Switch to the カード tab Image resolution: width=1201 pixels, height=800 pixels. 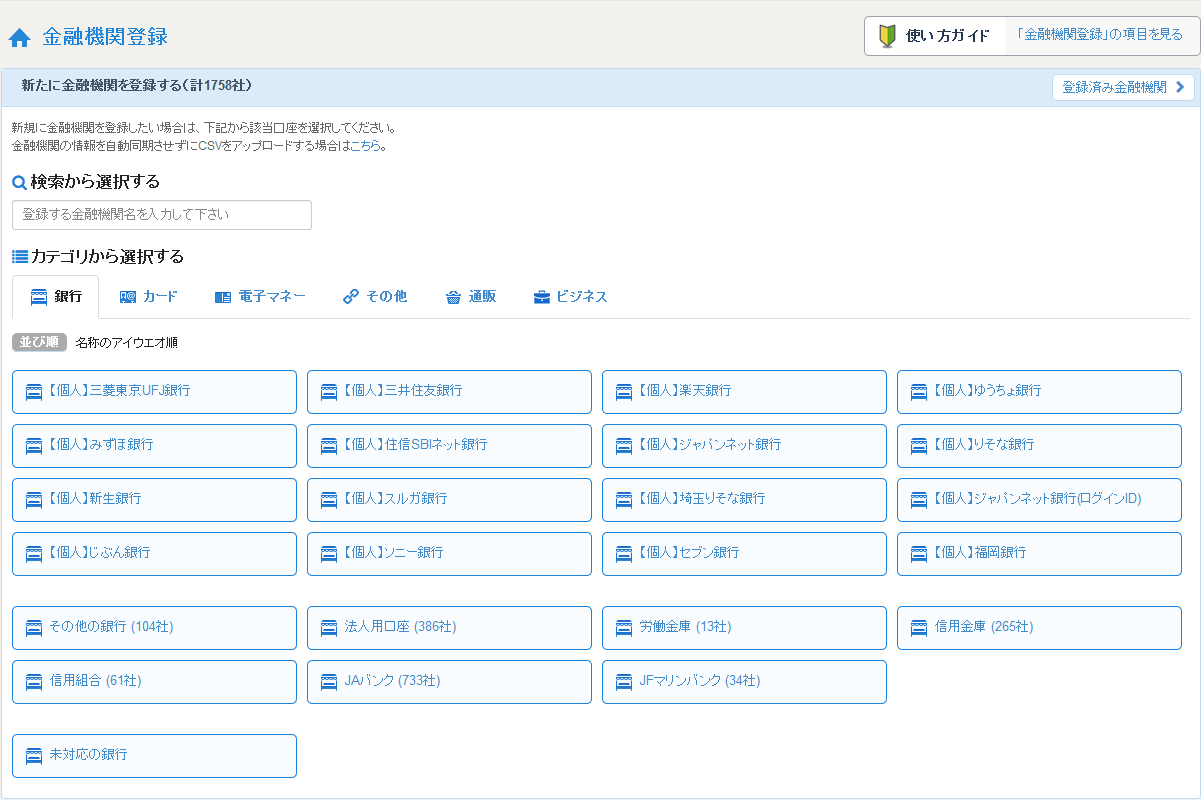pyautogui.click(x=148, y=297)
